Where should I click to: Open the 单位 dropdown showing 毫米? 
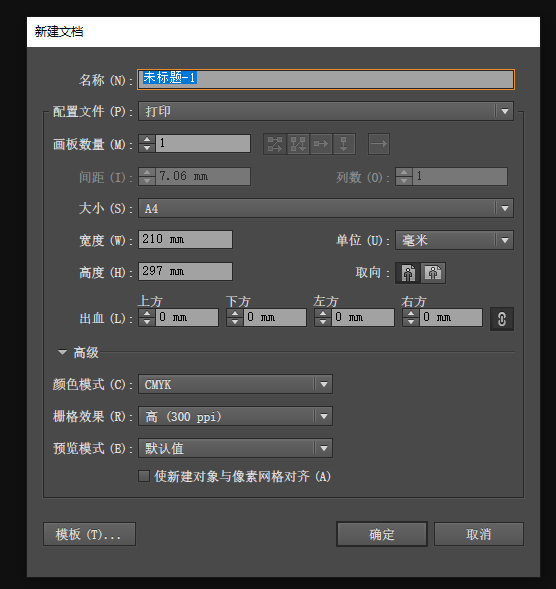[454, 240]
